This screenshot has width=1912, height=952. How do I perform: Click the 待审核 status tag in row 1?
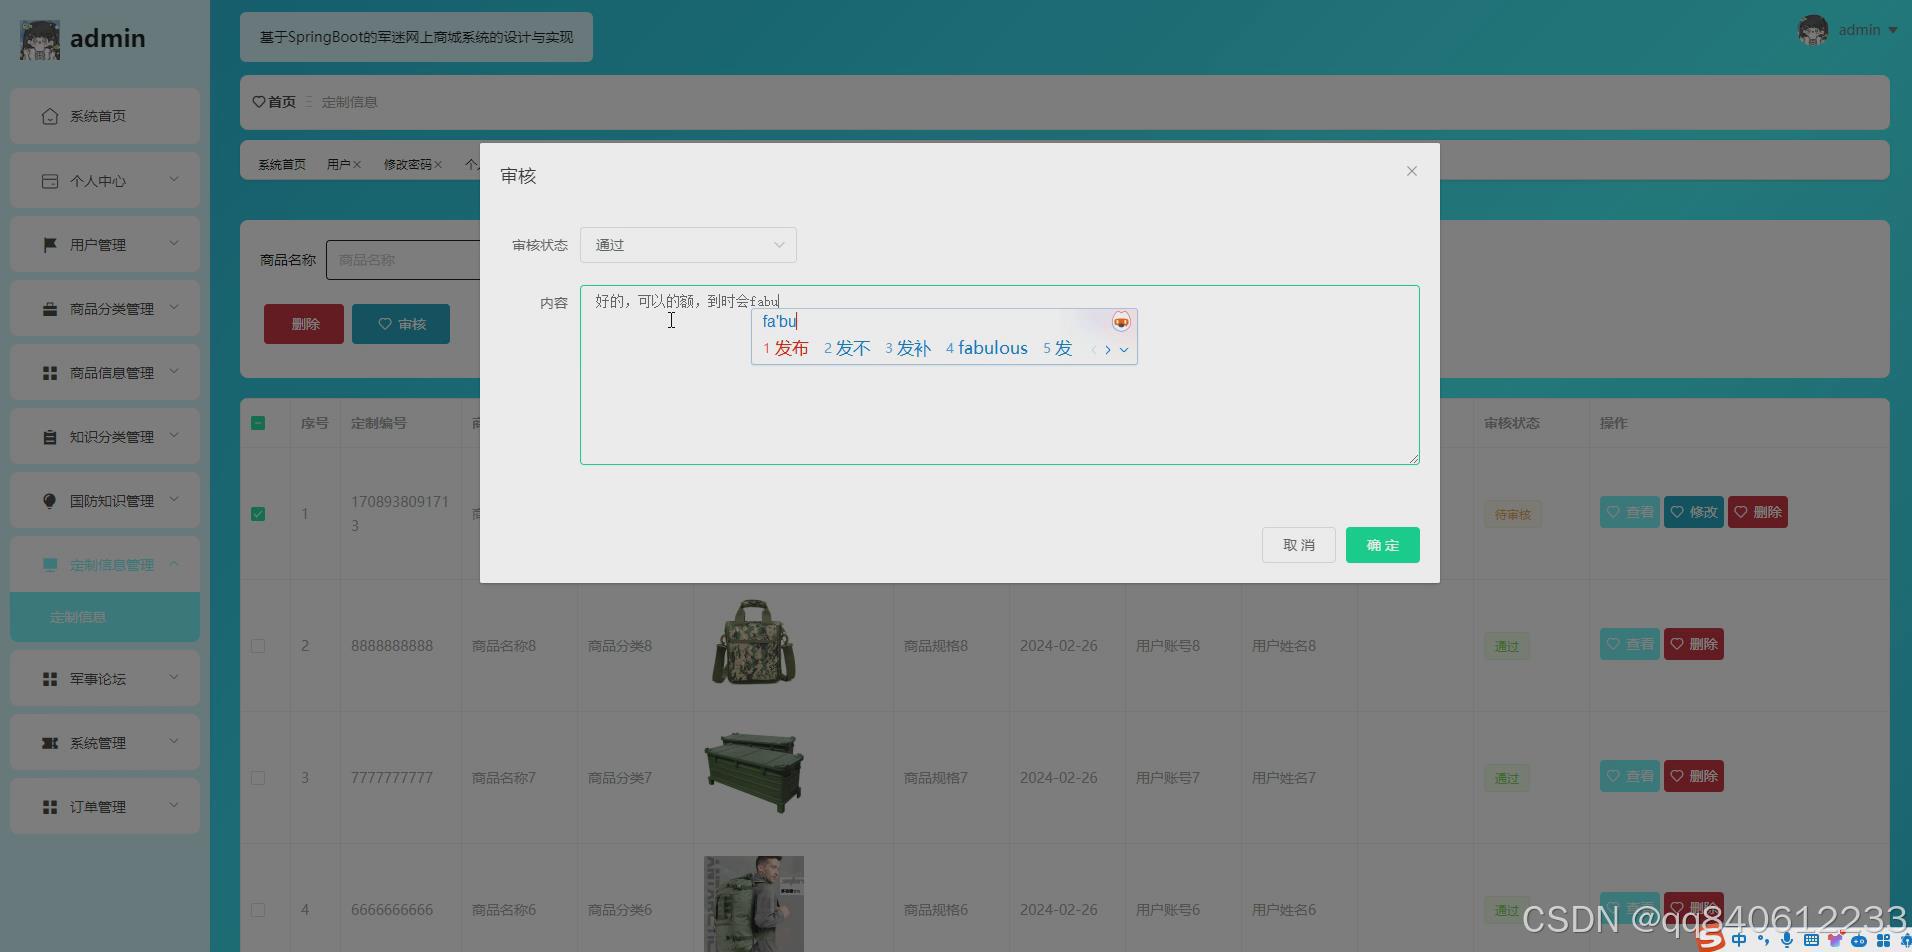[1512, 514]
